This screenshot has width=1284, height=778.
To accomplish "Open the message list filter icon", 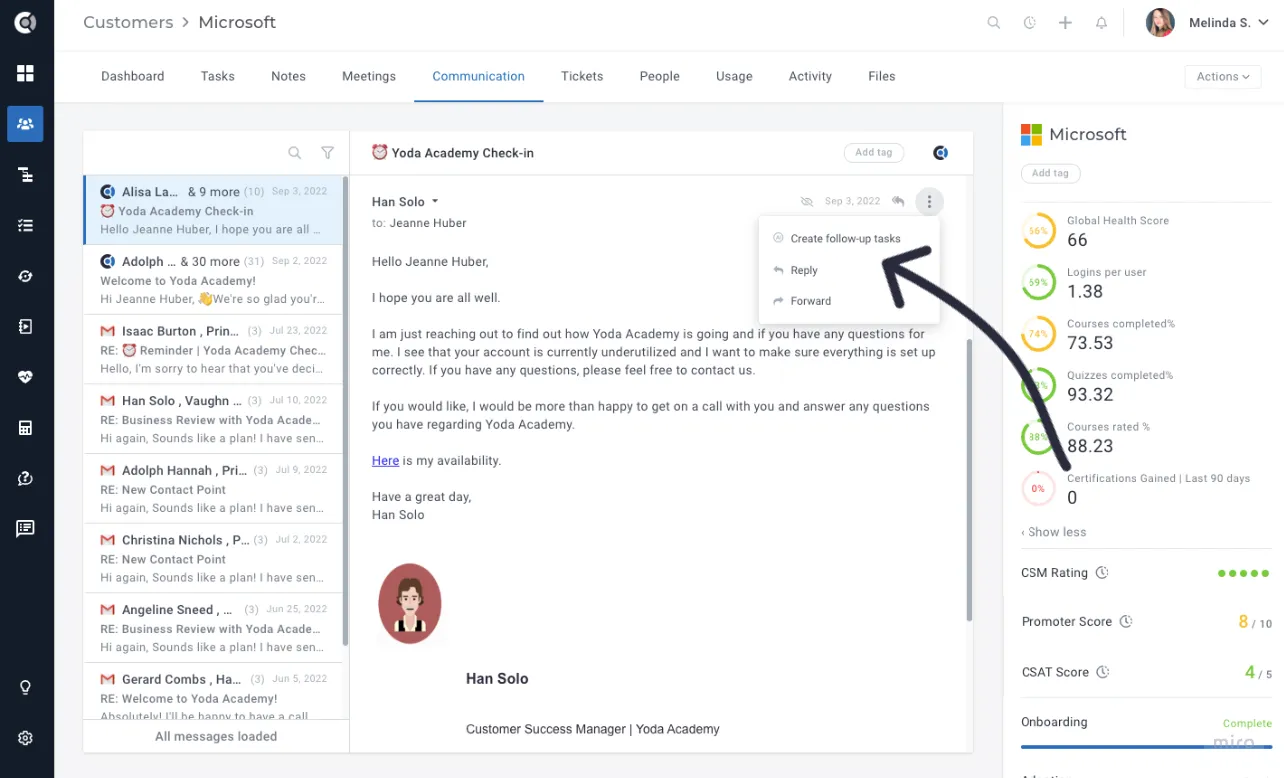I will (327, 153).
